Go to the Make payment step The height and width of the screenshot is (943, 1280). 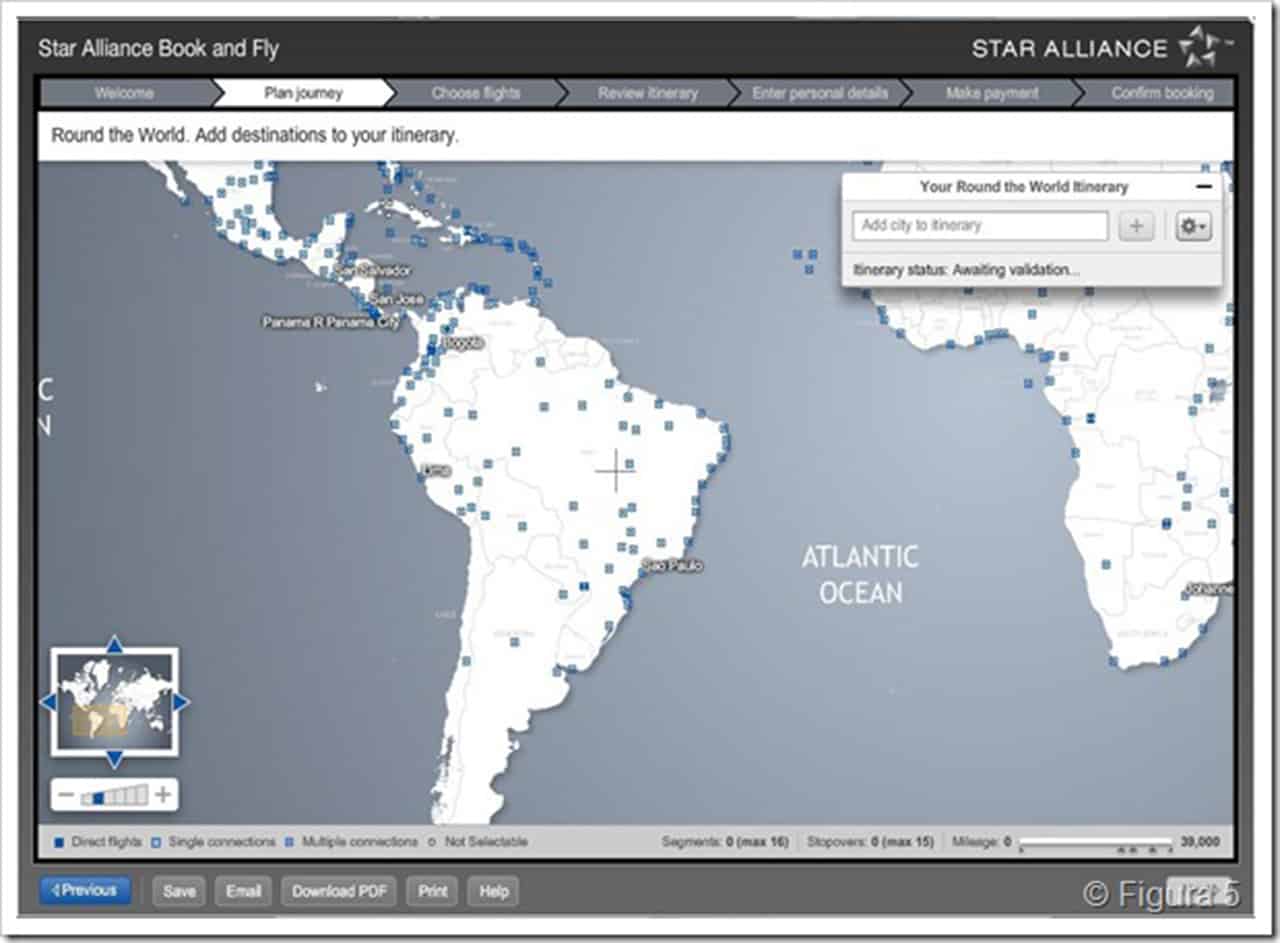coord(992,93)
